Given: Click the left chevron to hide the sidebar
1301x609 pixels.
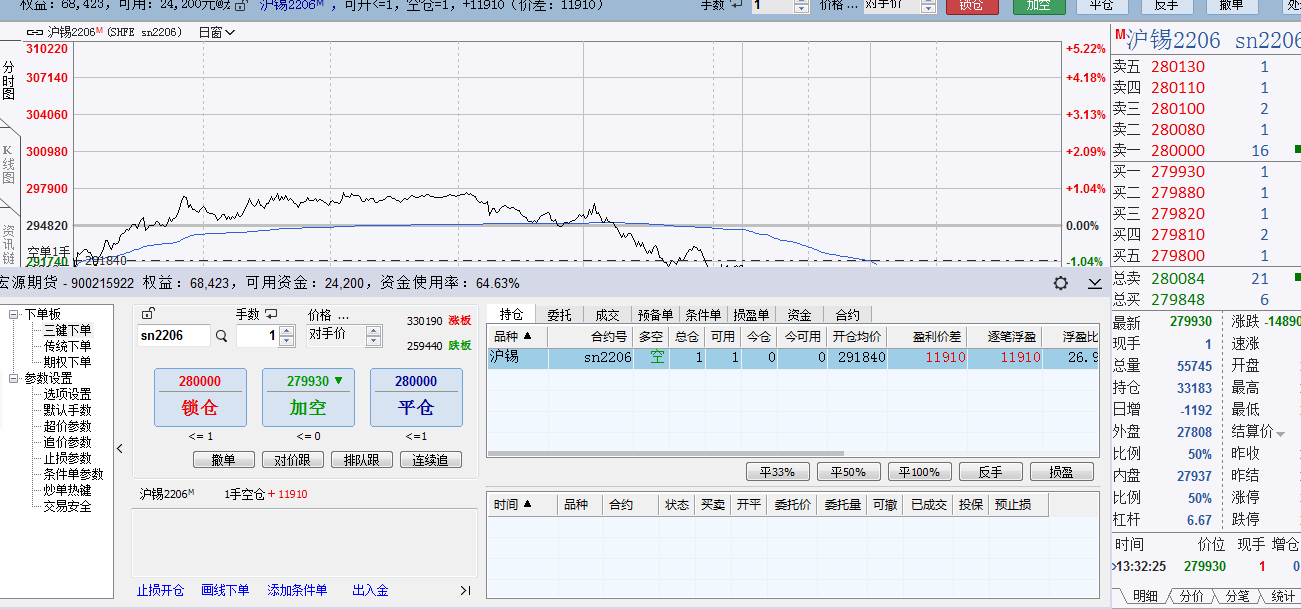Looking at the screenshot, I should [120, 449].
